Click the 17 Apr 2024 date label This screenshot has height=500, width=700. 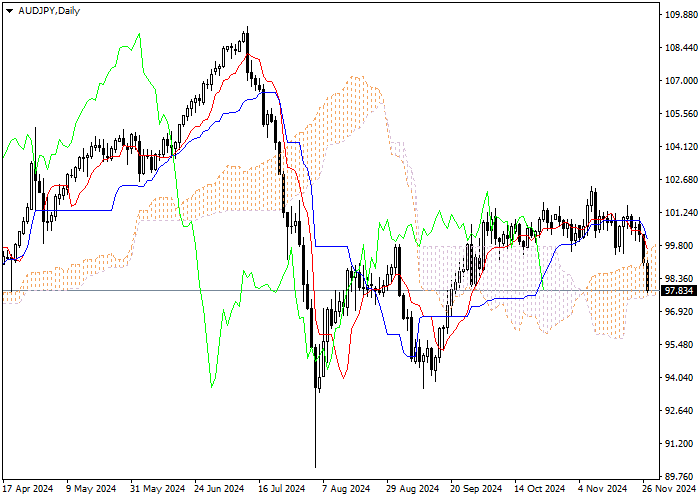coord(28,489)
